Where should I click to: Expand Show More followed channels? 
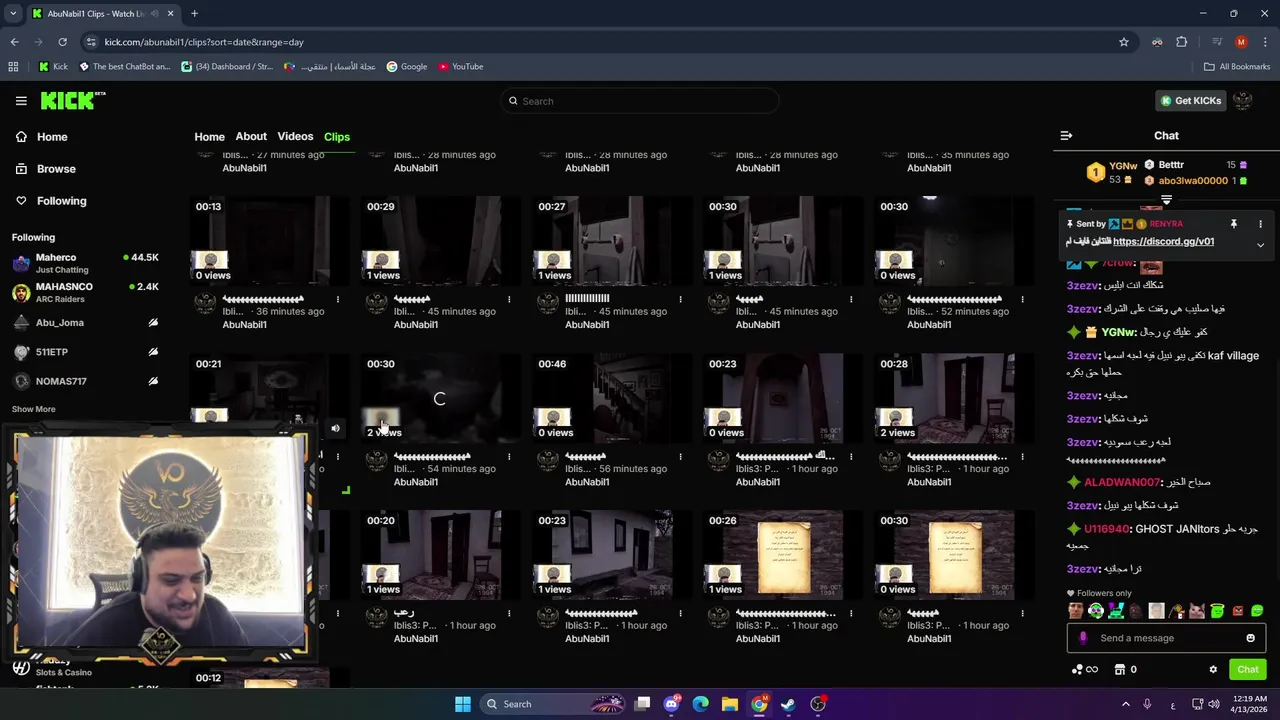click(33, 409)
